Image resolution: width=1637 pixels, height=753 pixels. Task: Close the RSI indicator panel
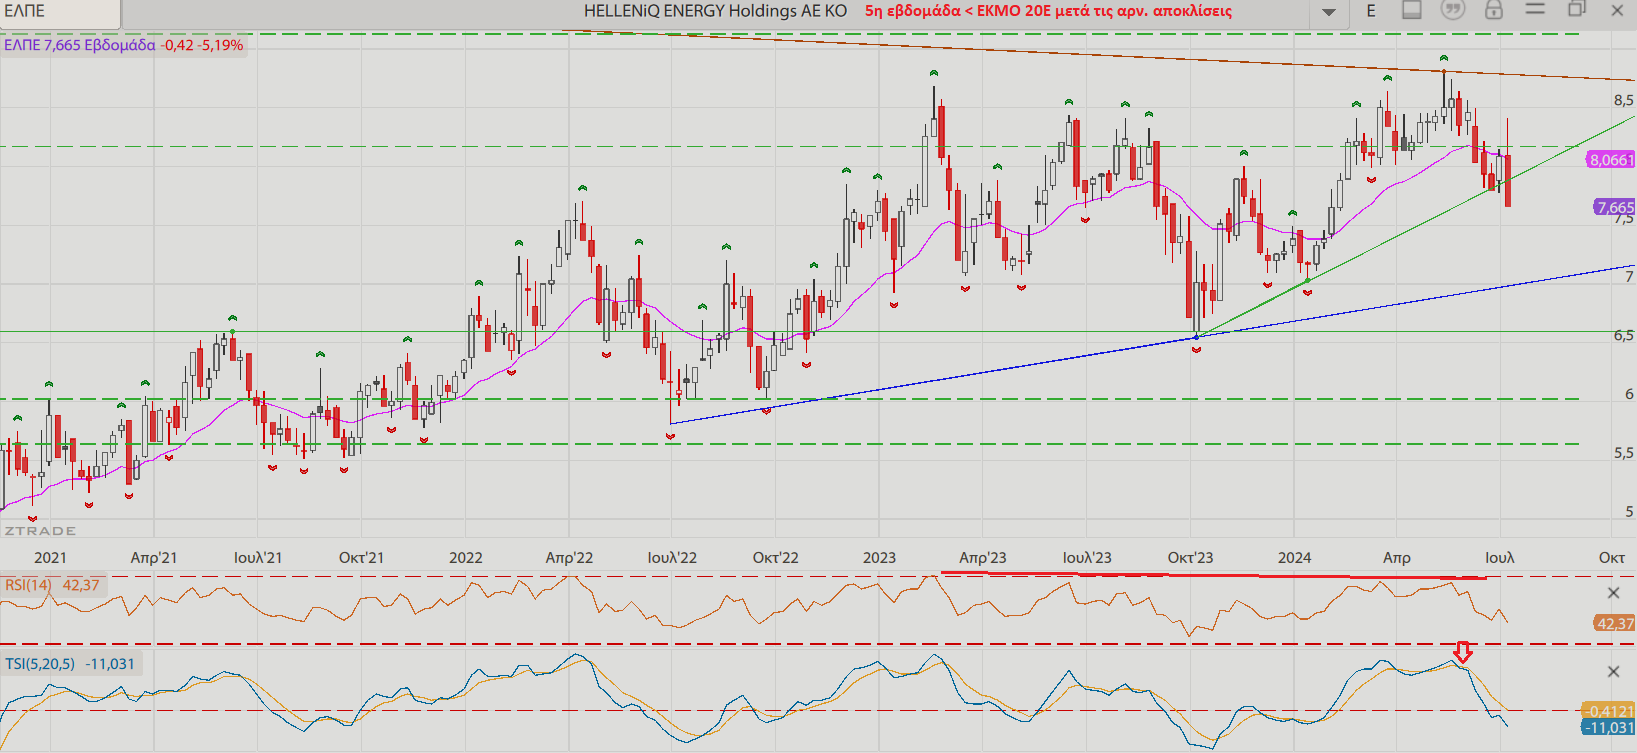point(1613,593)
